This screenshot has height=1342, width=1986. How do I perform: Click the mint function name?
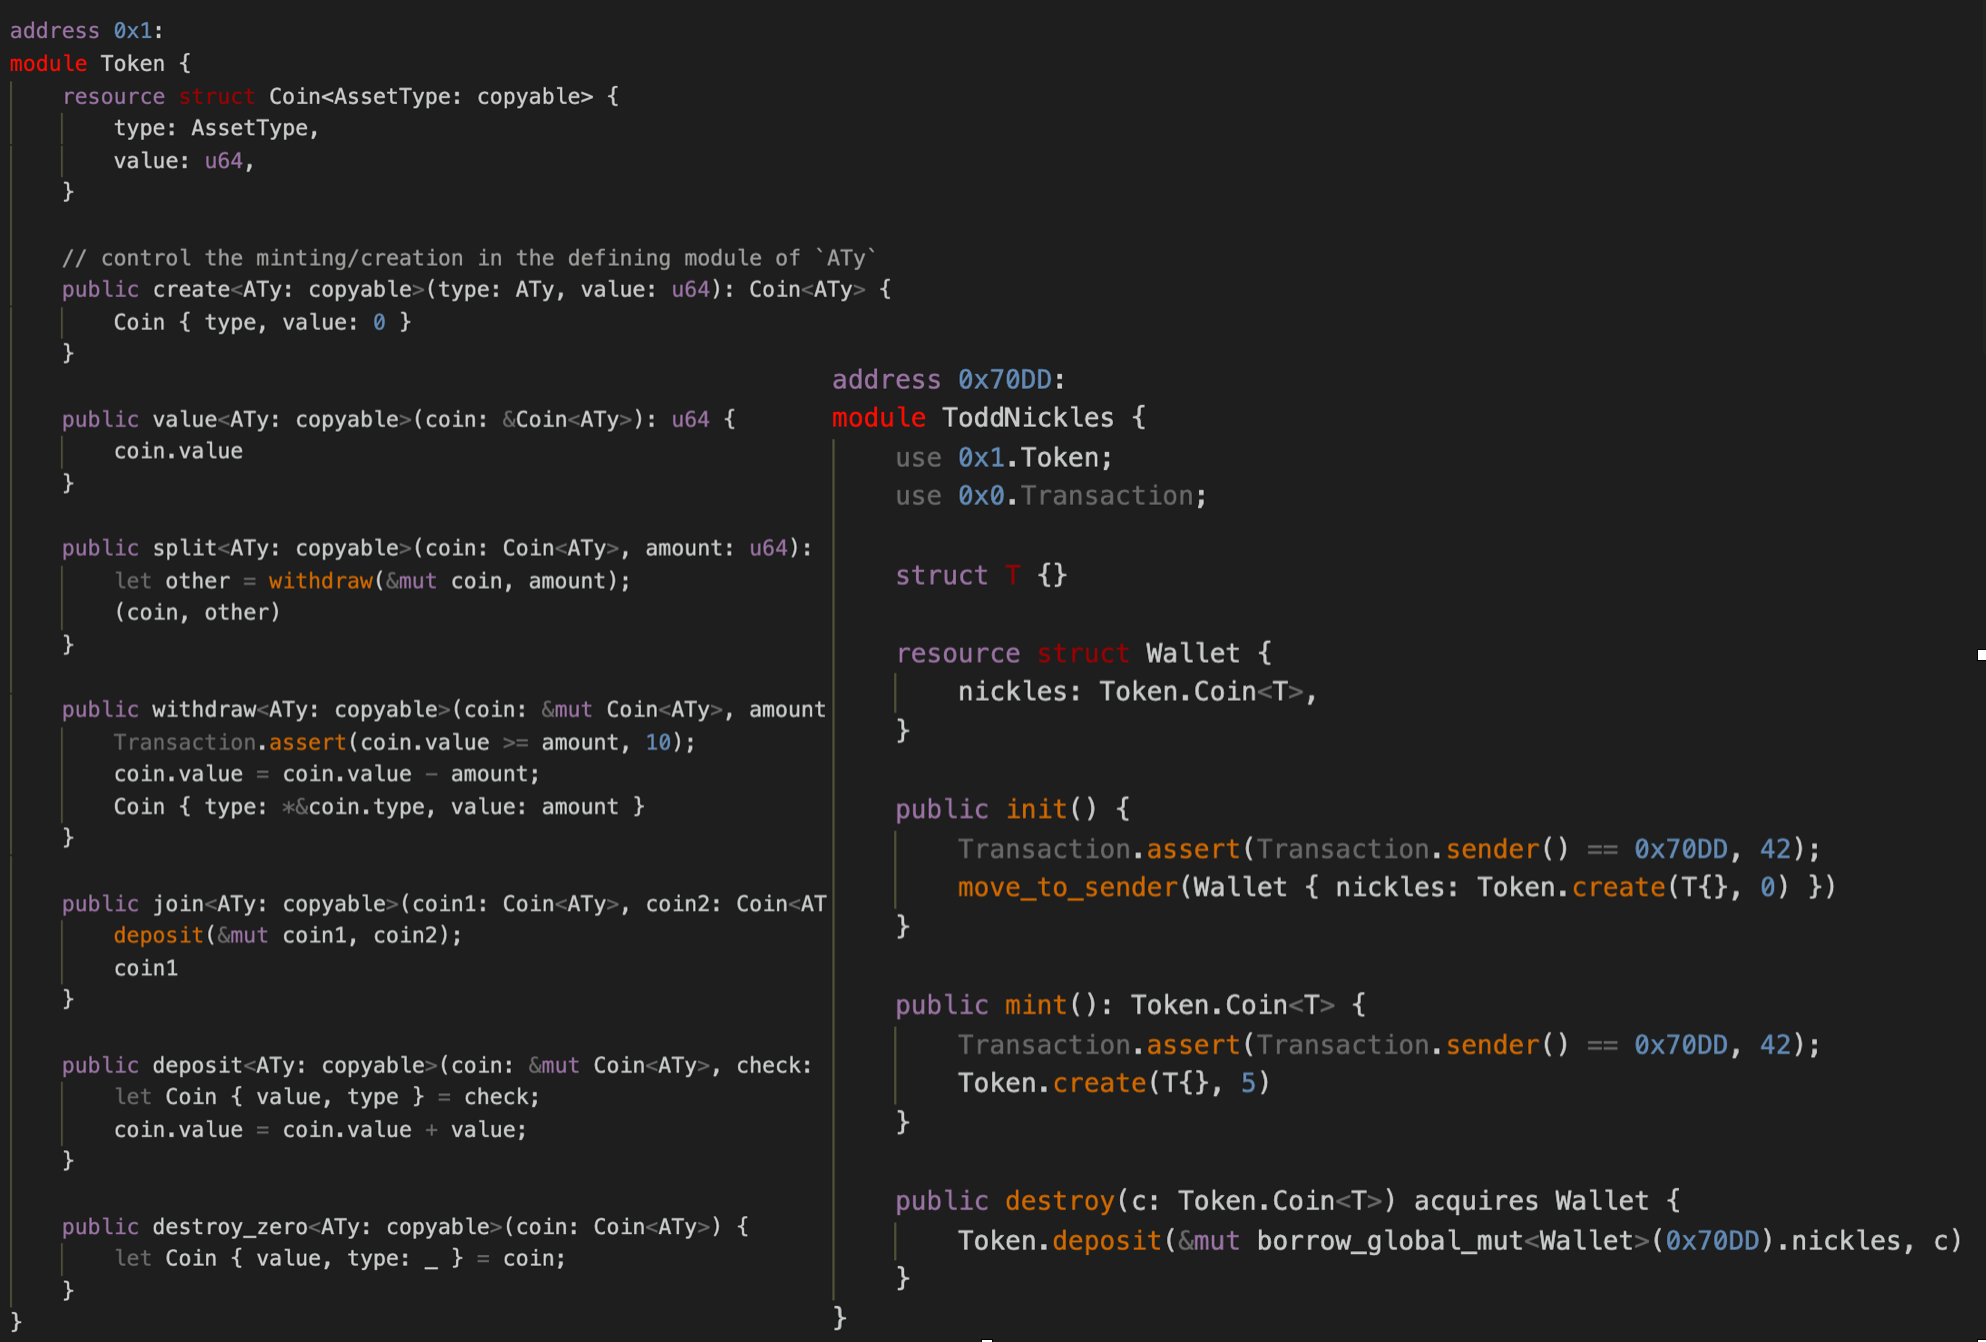[1036, 1005]
